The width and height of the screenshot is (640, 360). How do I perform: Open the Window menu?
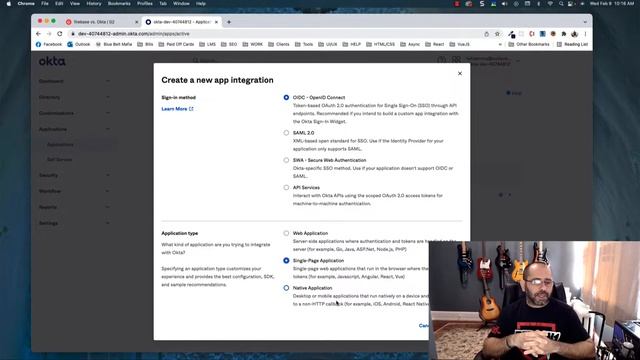[x=181, y=4]
